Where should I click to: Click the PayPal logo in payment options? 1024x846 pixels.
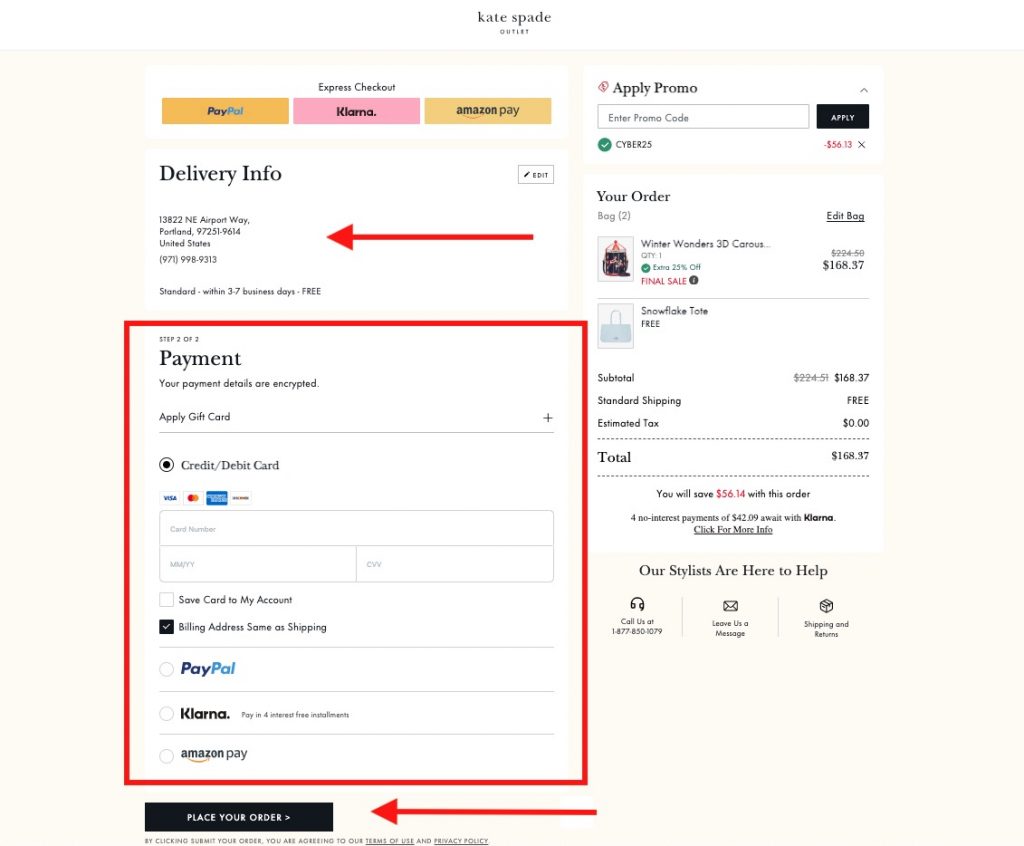click(208, 668)
